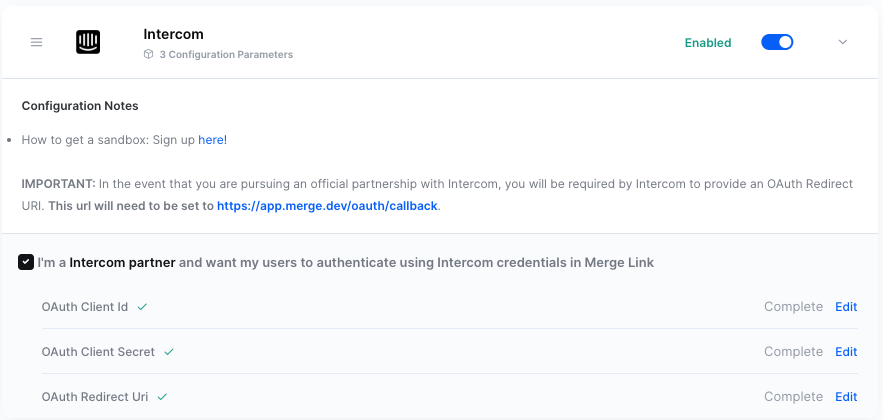Click the Intercom integration title
Screen dimensions: 883x420
click(x=172, y=34)
